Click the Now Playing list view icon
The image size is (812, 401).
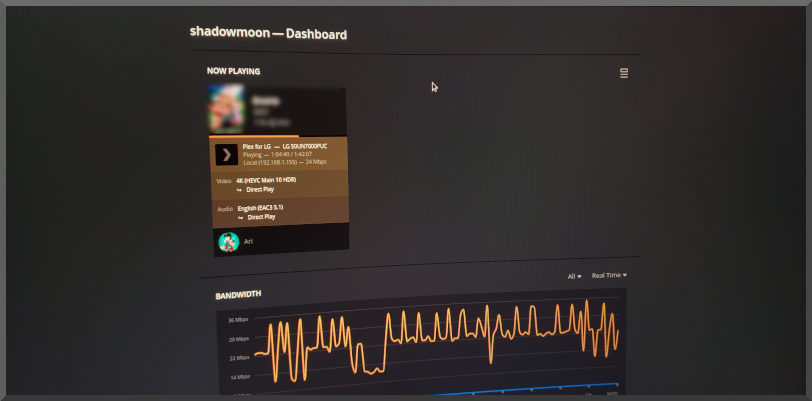coord(624,73)
